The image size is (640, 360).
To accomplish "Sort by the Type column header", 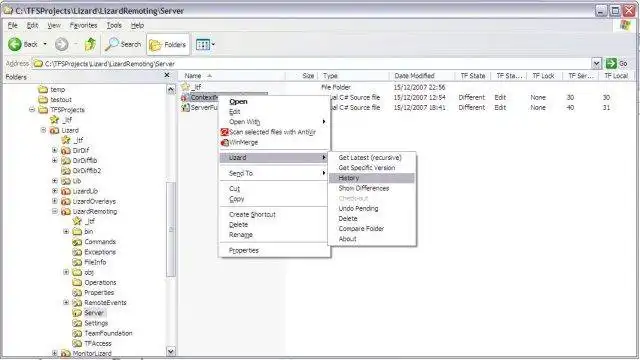I will pyautogui.click(x=353, y=76).
